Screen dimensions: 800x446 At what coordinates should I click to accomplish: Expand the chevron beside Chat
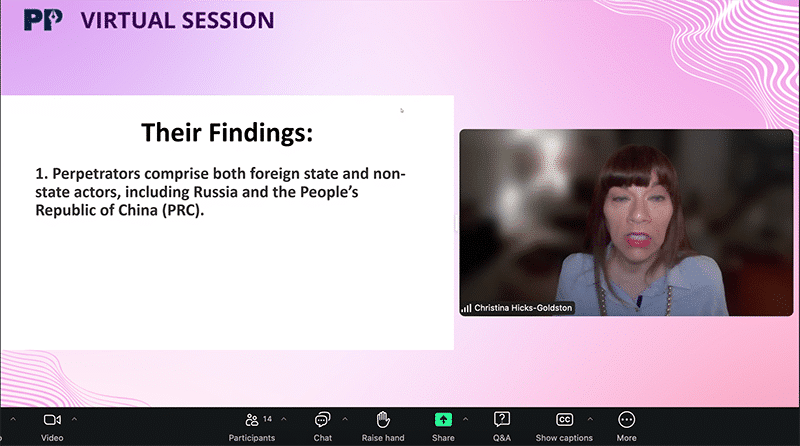(344, 419)
